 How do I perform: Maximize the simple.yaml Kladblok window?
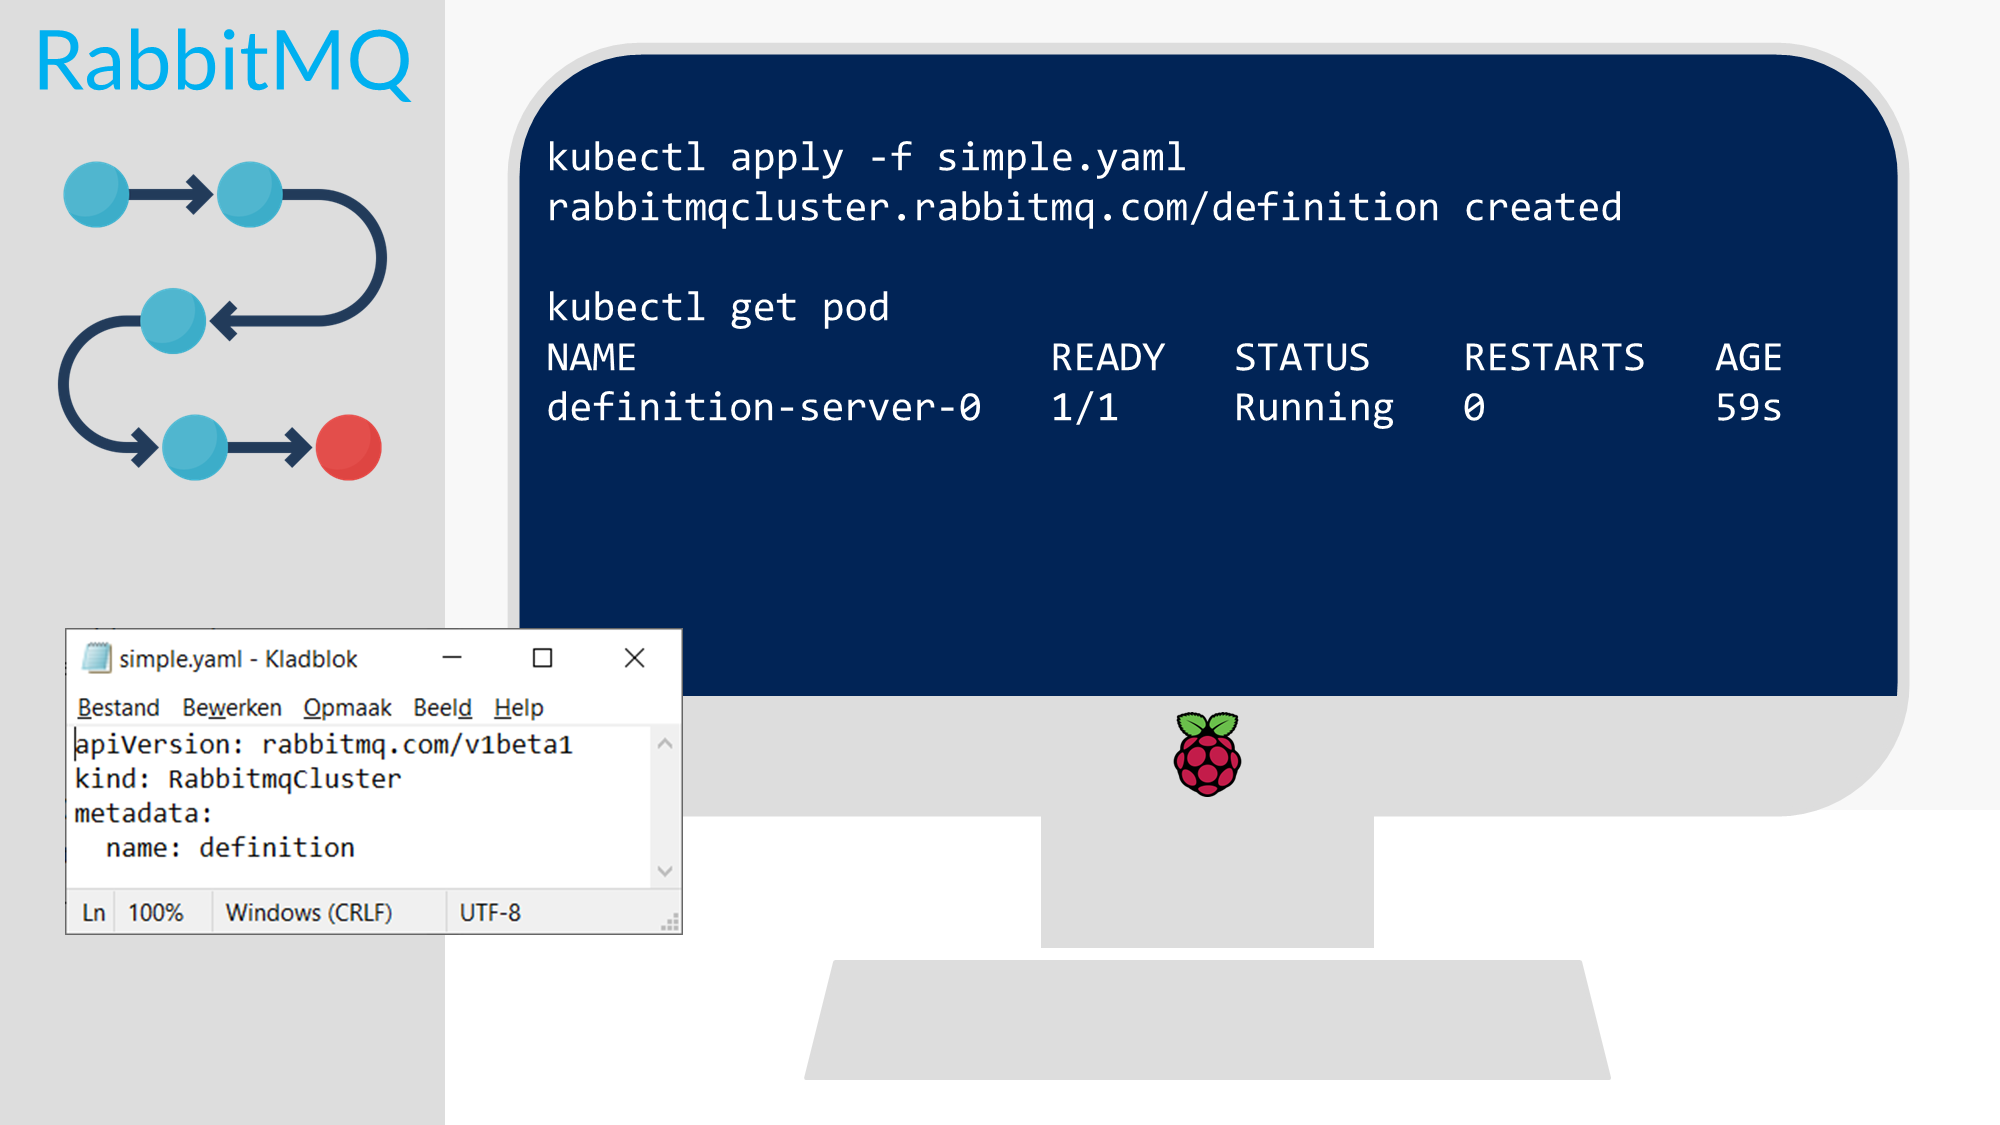click(542, 658)
